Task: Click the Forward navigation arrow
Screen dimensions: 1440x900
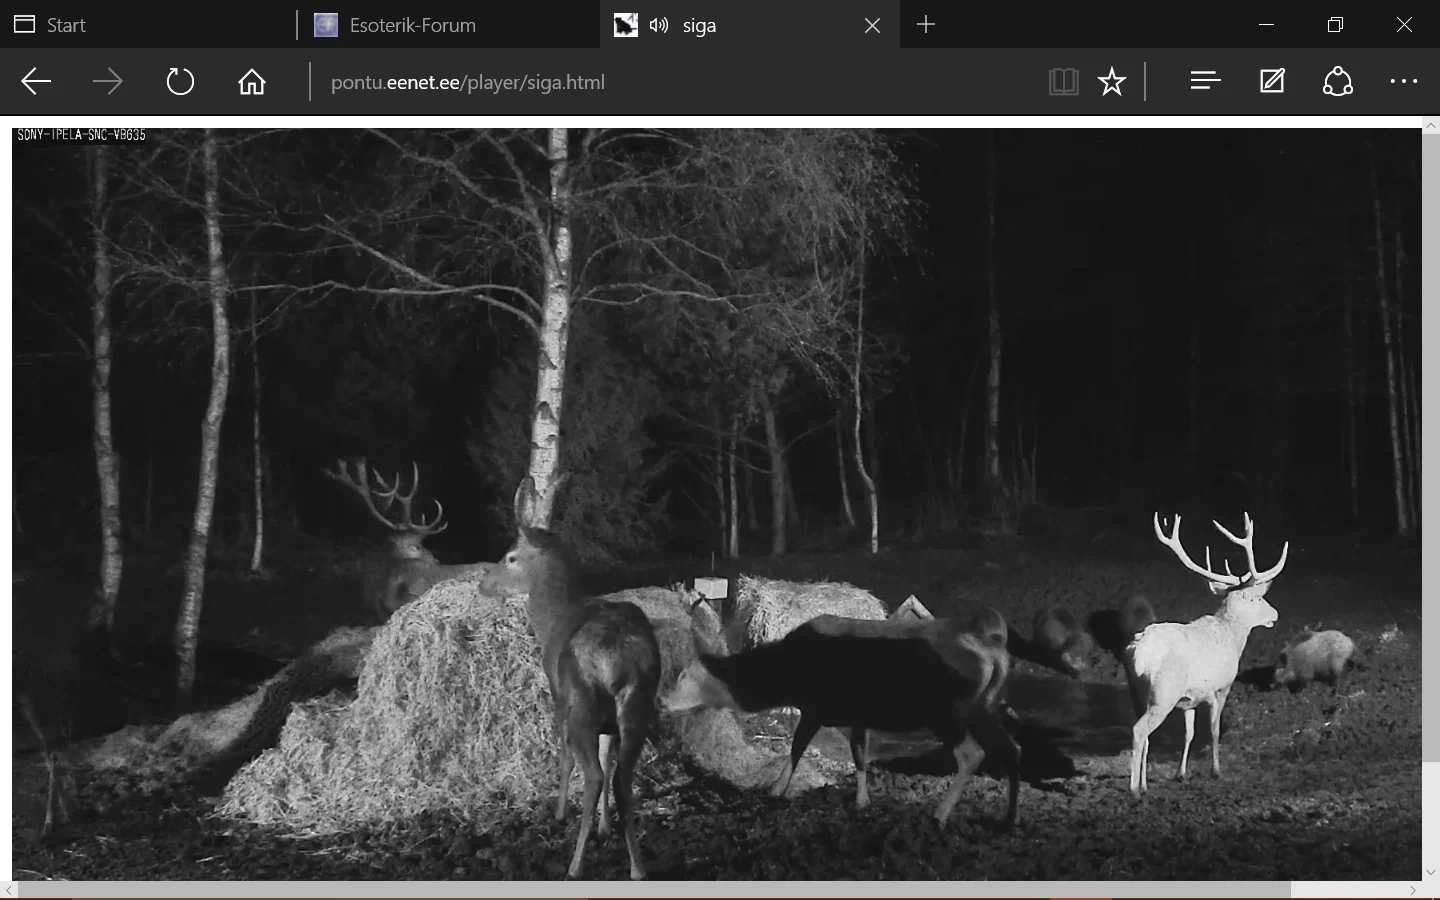Action: click(x=108, y=82)
